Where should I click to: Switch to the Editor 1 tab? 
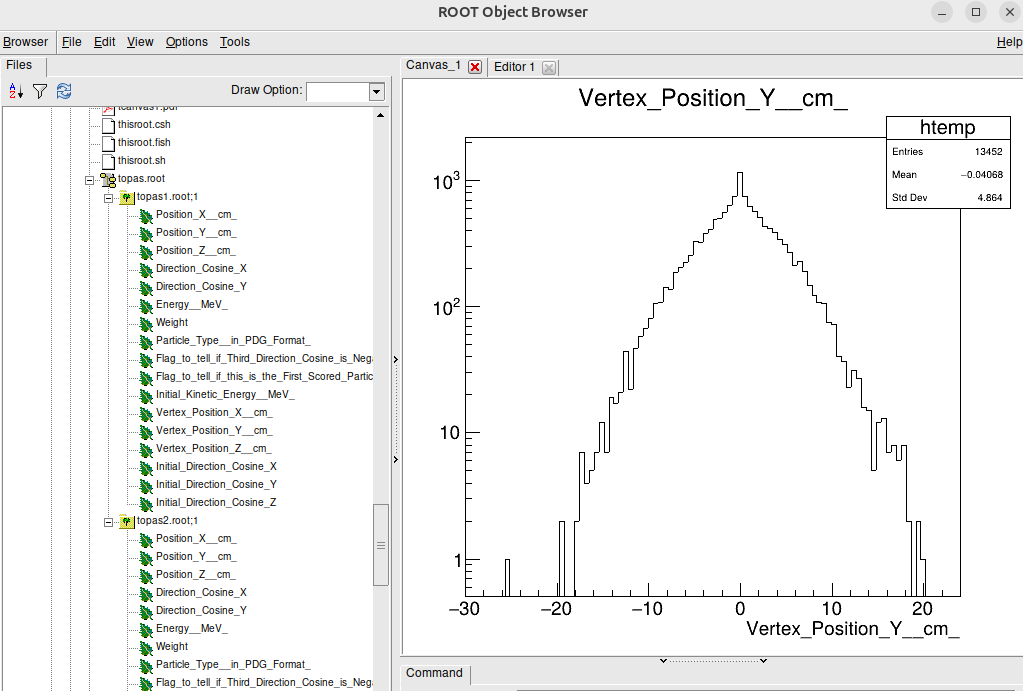coord(515,67)
